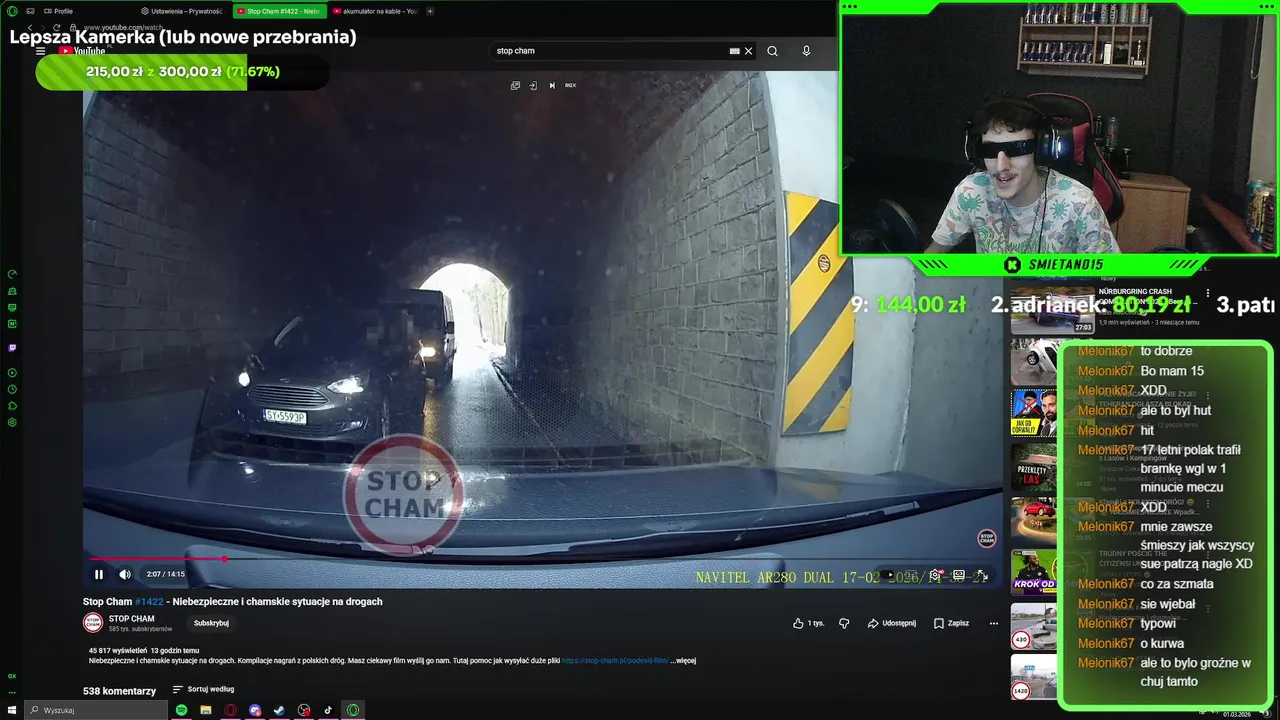Switch to the Ustawienia – Prywatność tab
Screen dimensions: 1280x720
pos(182,11)
